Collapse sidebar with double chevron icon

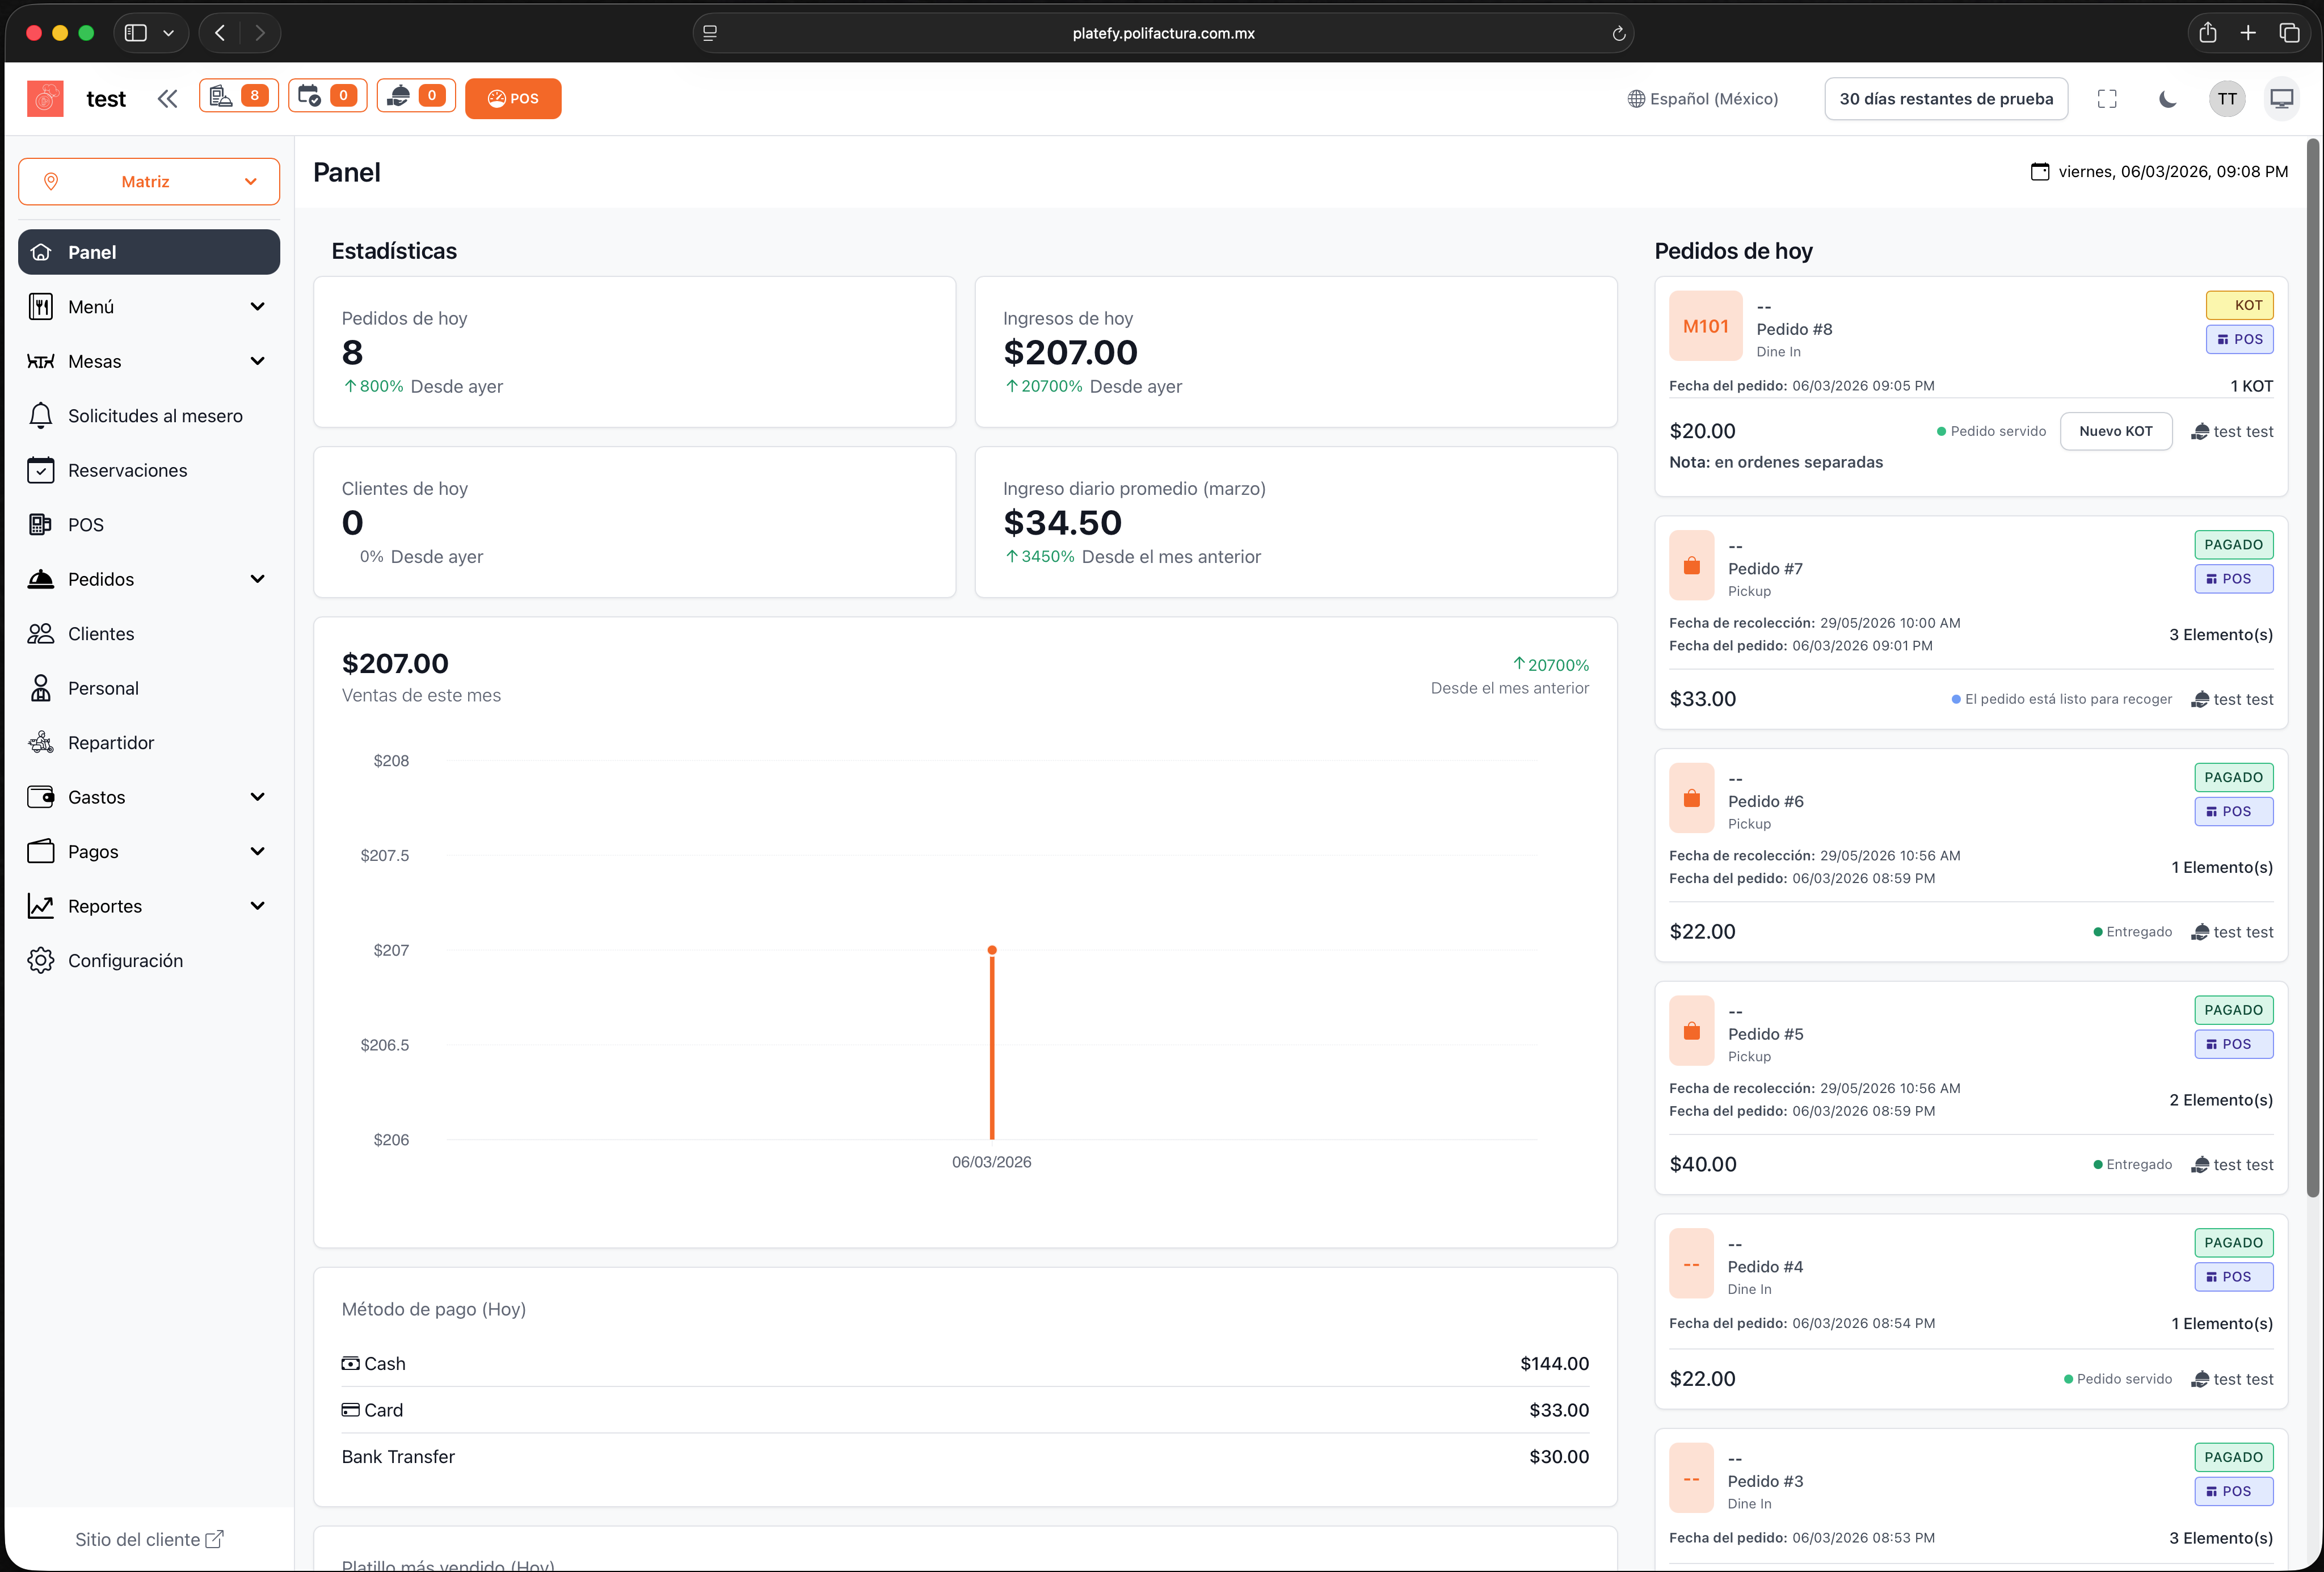[167, 98]
